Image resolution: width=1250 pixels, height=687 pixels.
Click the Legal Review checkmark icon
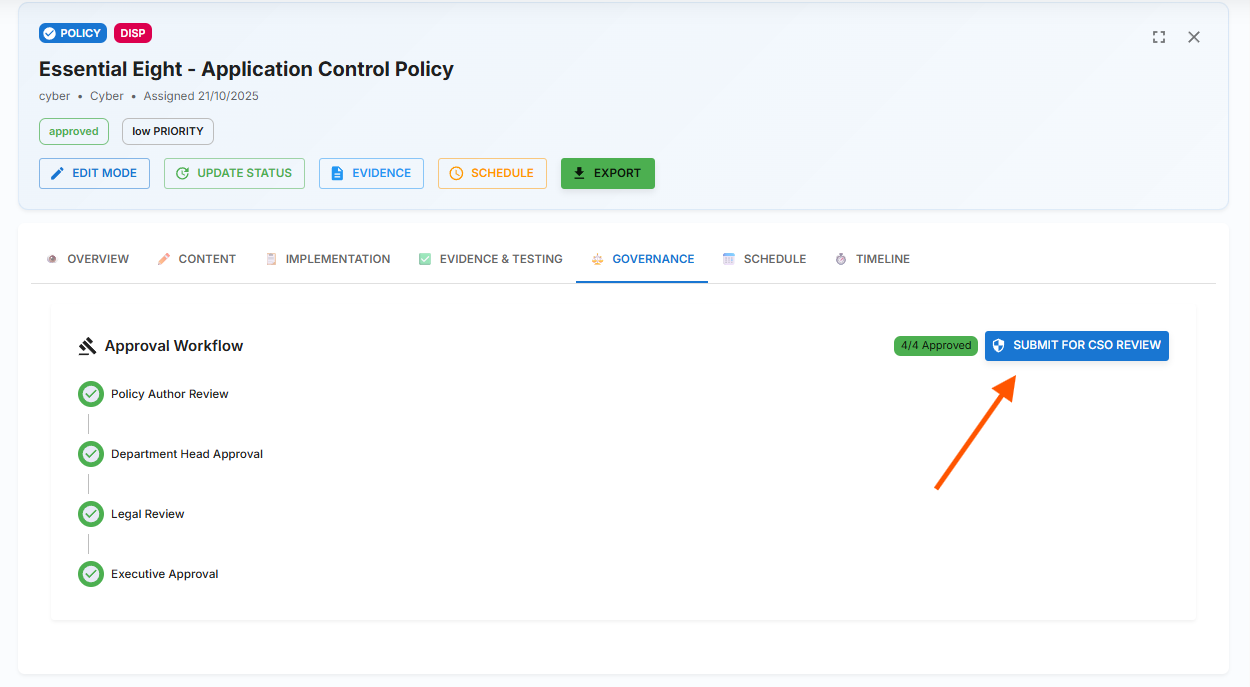point(91,514)
